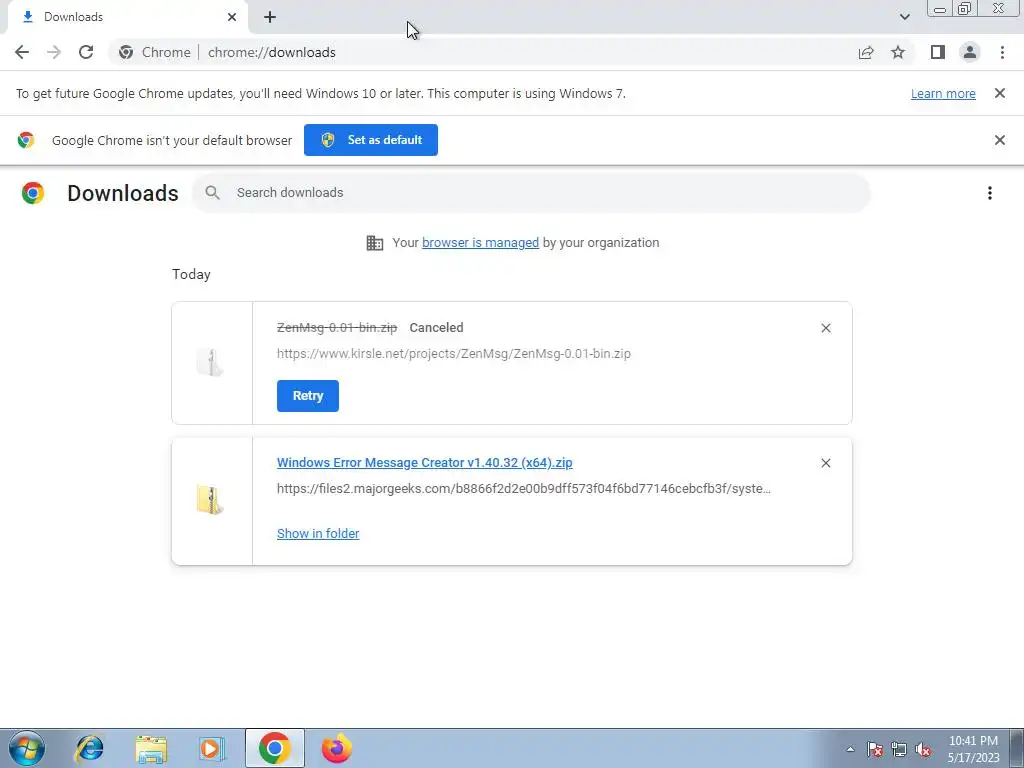
Task: Show Windows Error Message Creator in folder
Action: tap(318, 534)
